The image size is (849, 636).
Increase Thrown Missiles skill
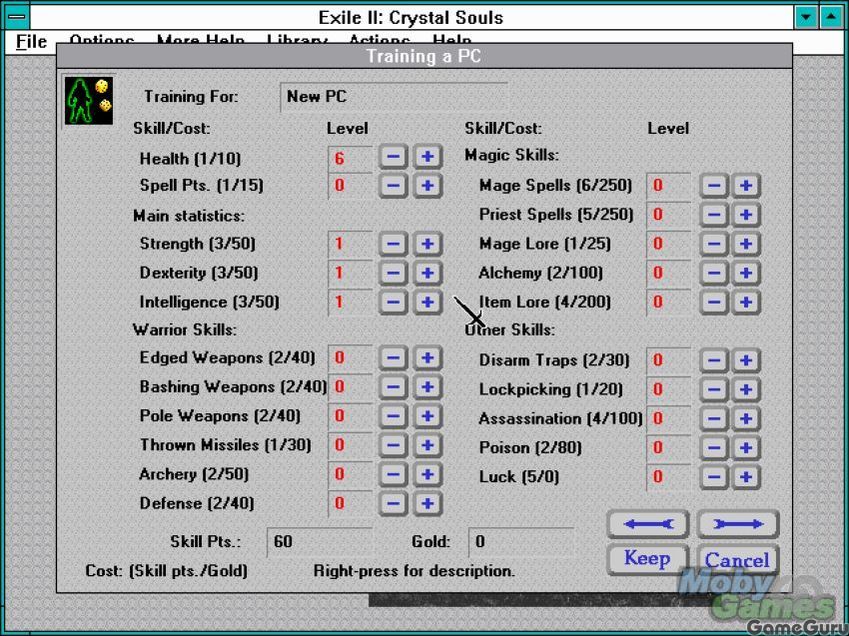428,445
